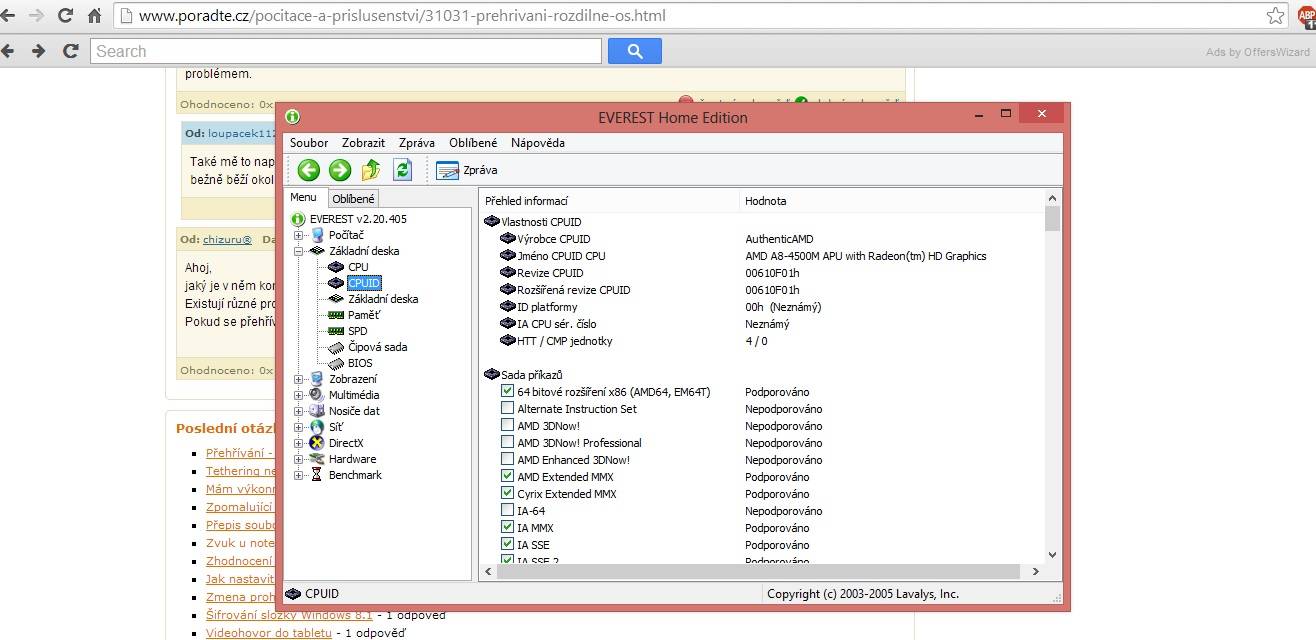The image size is (1316, 640).
Task: Toggle the AMD Enhanced 3DNow! checkbox
Action: (x=508, y=460)
